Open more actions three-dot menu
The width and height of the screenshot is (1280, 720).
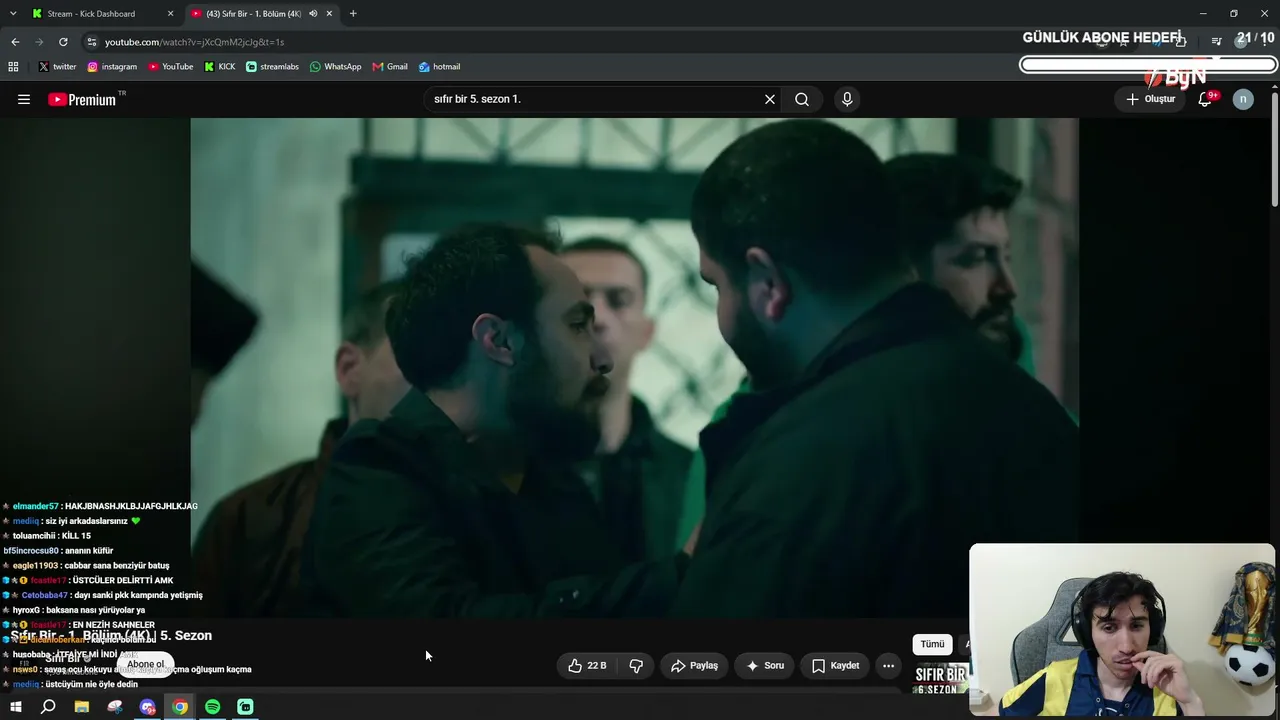pyautogui.click(x=888, y=665)
